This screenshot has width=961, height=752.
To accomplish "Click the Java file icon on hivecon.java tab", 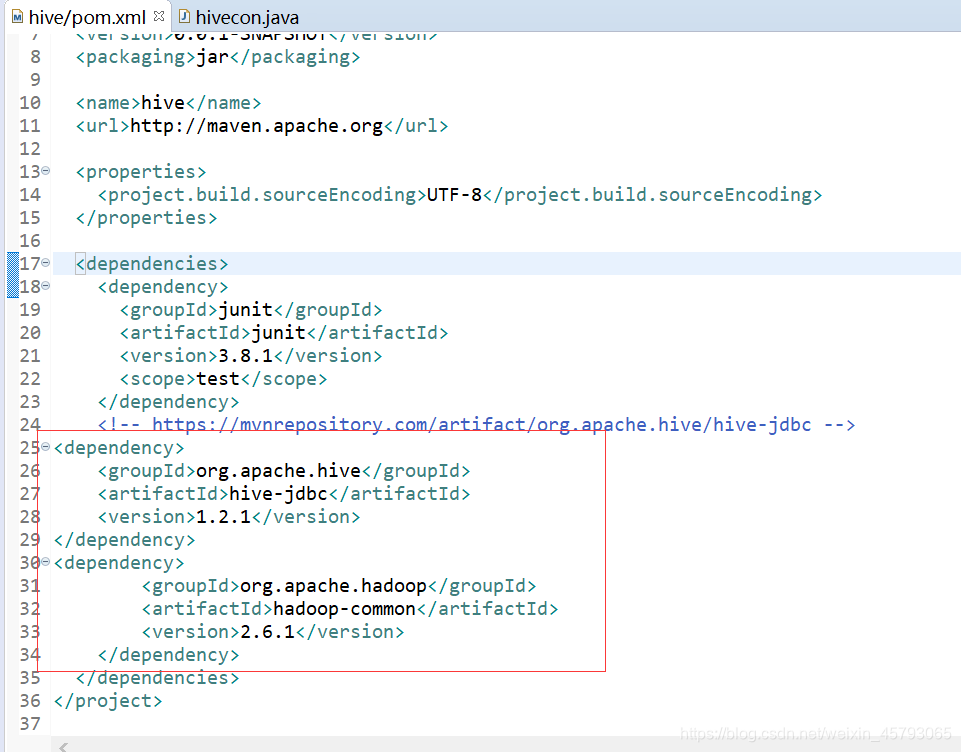I will pos(183,17).
